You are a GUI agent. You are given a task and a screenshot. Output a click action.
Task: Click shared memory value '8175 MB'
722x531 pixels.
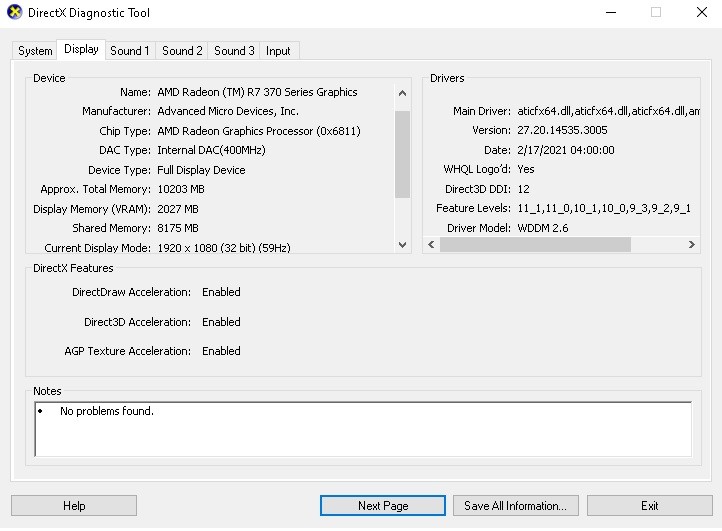tap(178, 228)
